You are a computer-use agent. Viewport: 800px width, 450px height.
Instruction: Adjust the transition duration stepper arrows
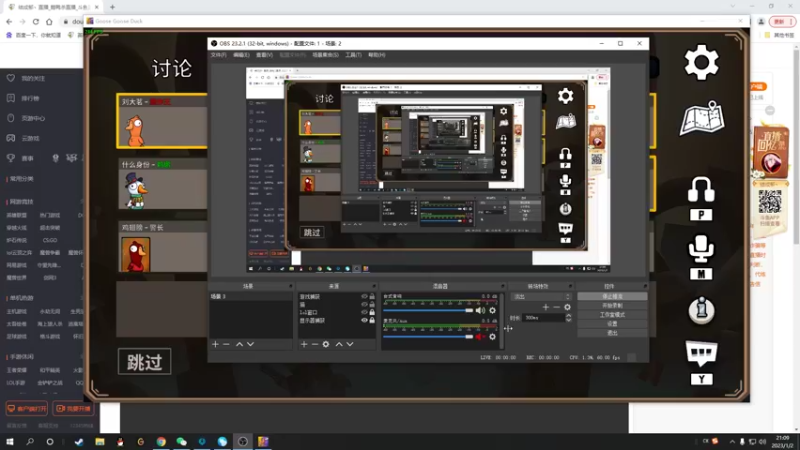[568, 318]
